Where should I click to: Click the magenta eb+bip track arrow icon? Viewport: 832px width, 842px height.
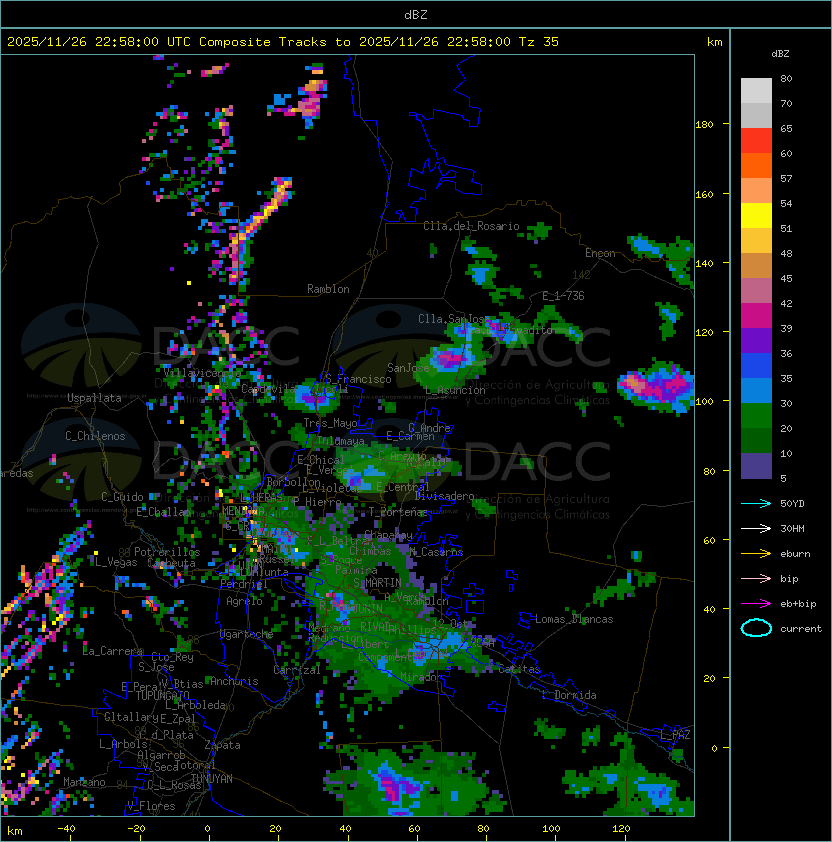(x=756, y=604)
